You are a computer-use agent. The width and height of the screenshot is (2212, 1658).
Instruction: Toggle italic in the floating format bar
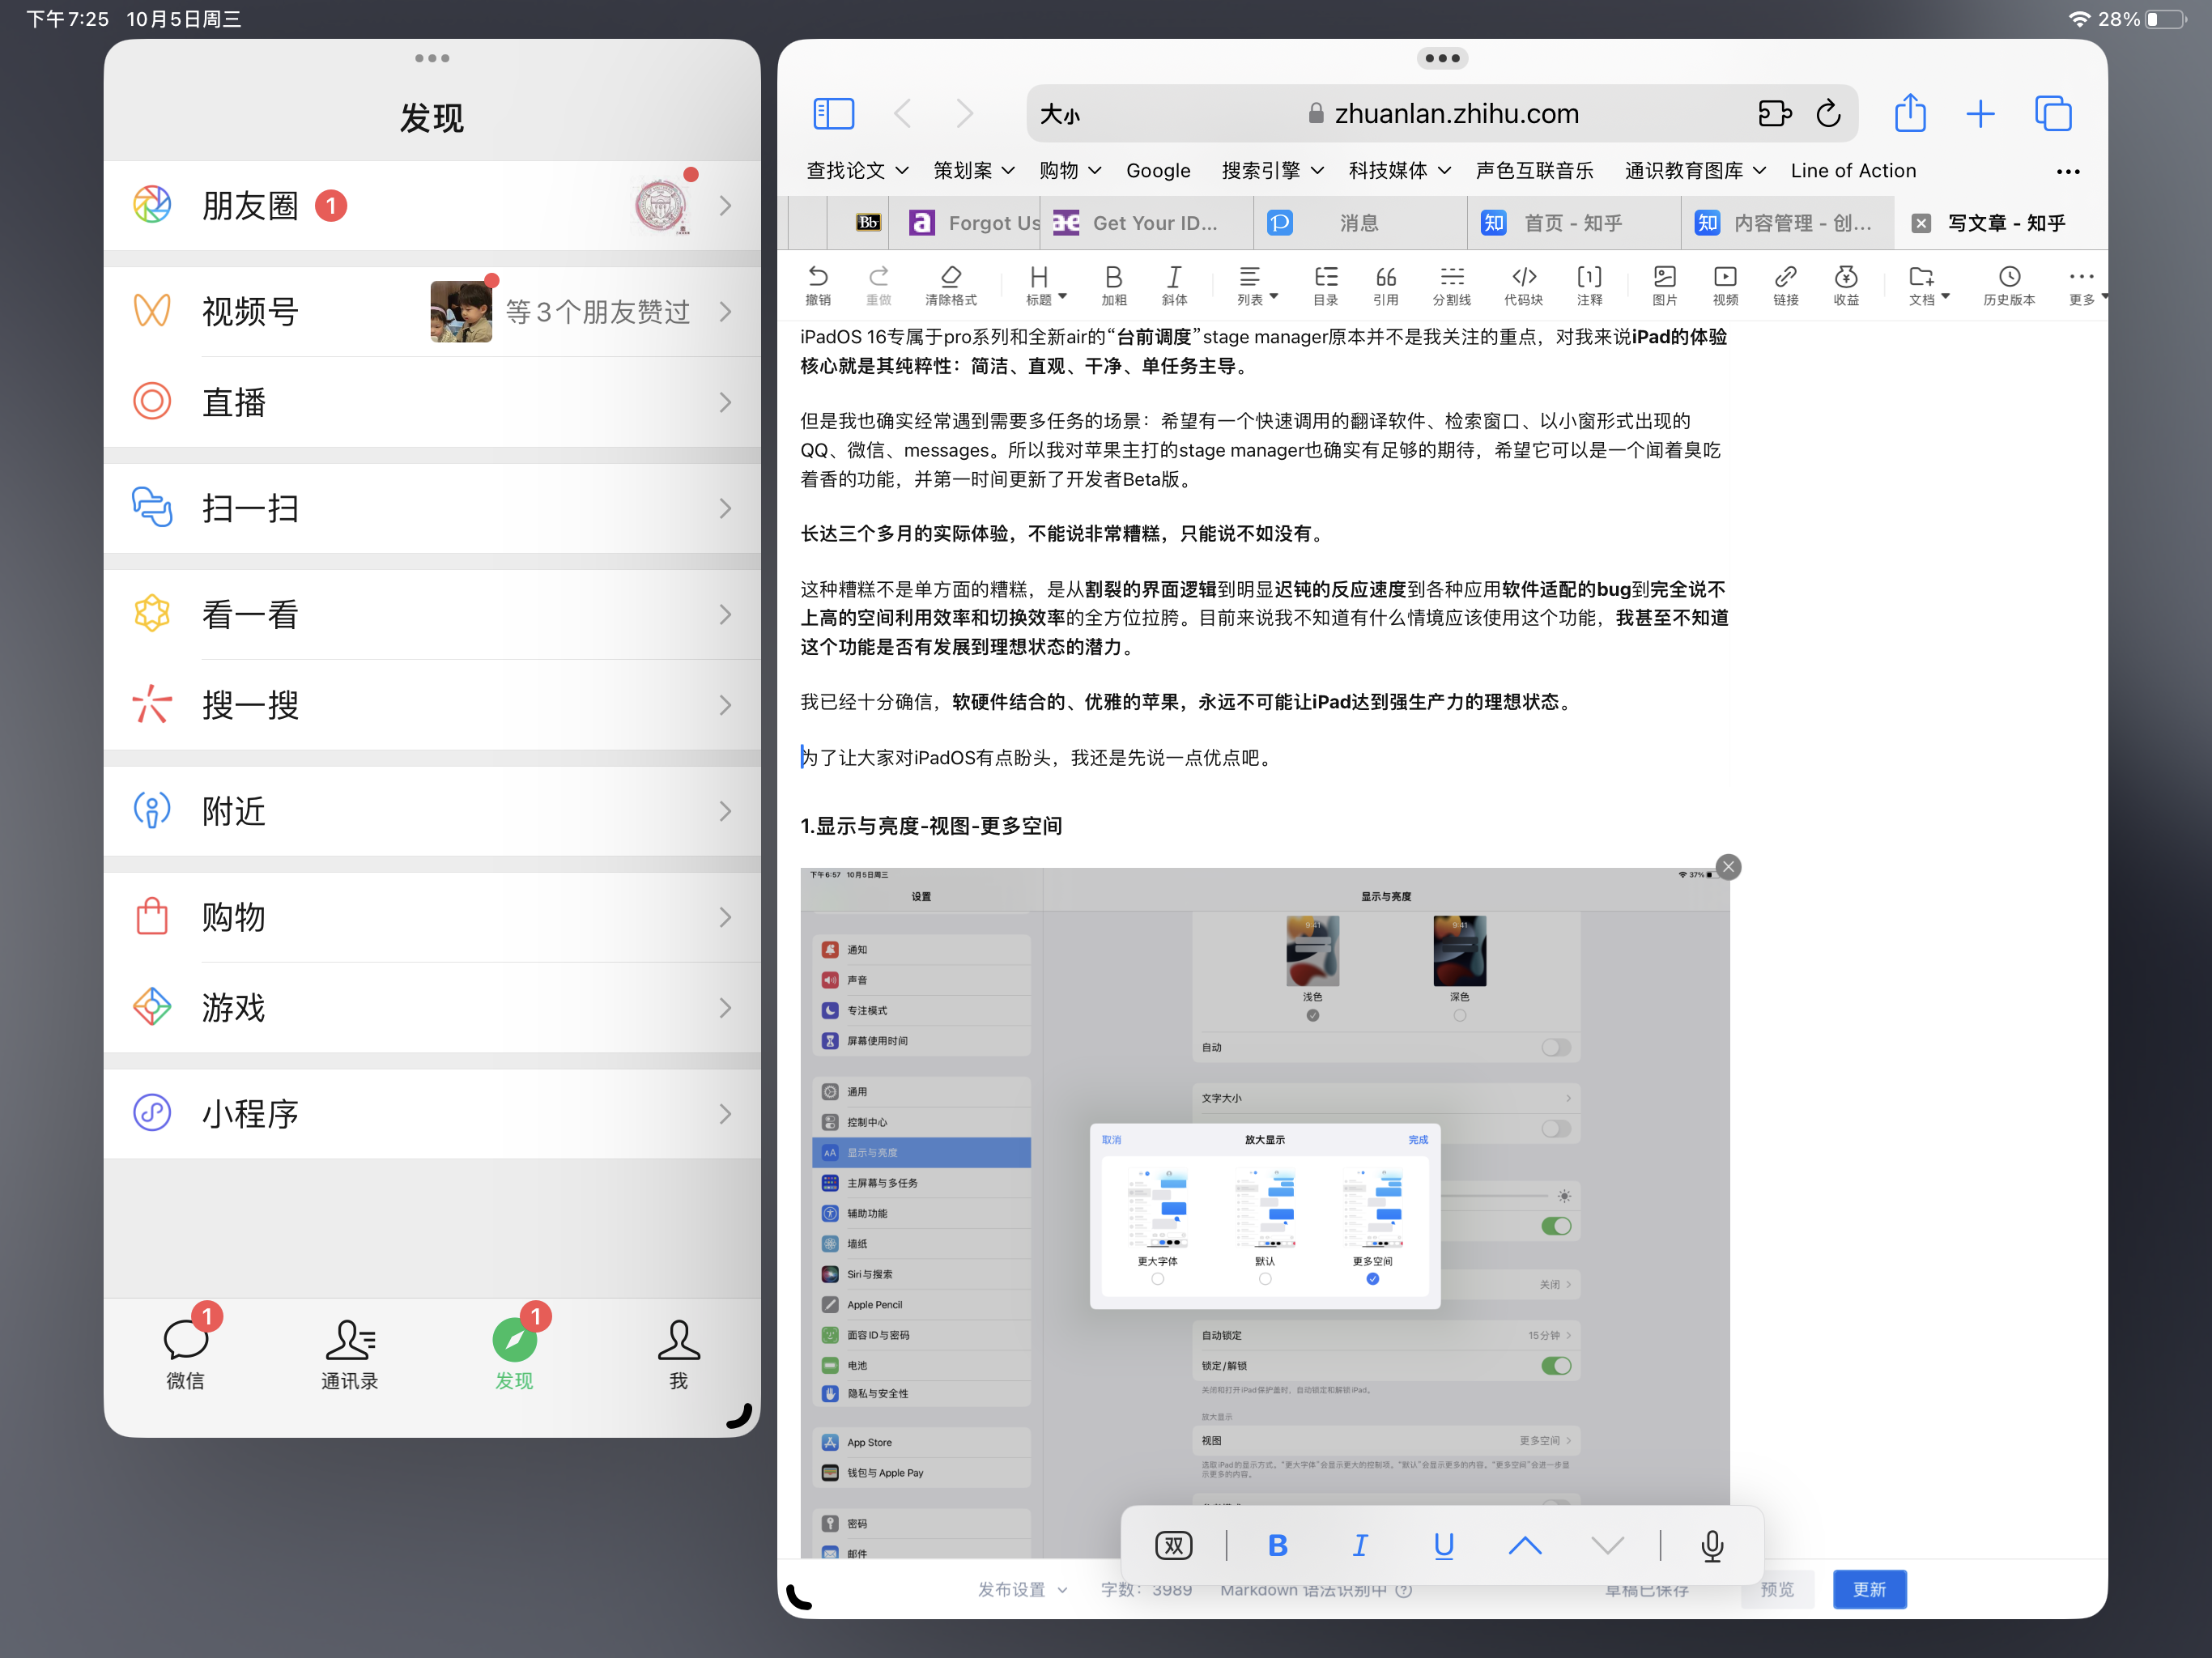click(1360, 1545)
